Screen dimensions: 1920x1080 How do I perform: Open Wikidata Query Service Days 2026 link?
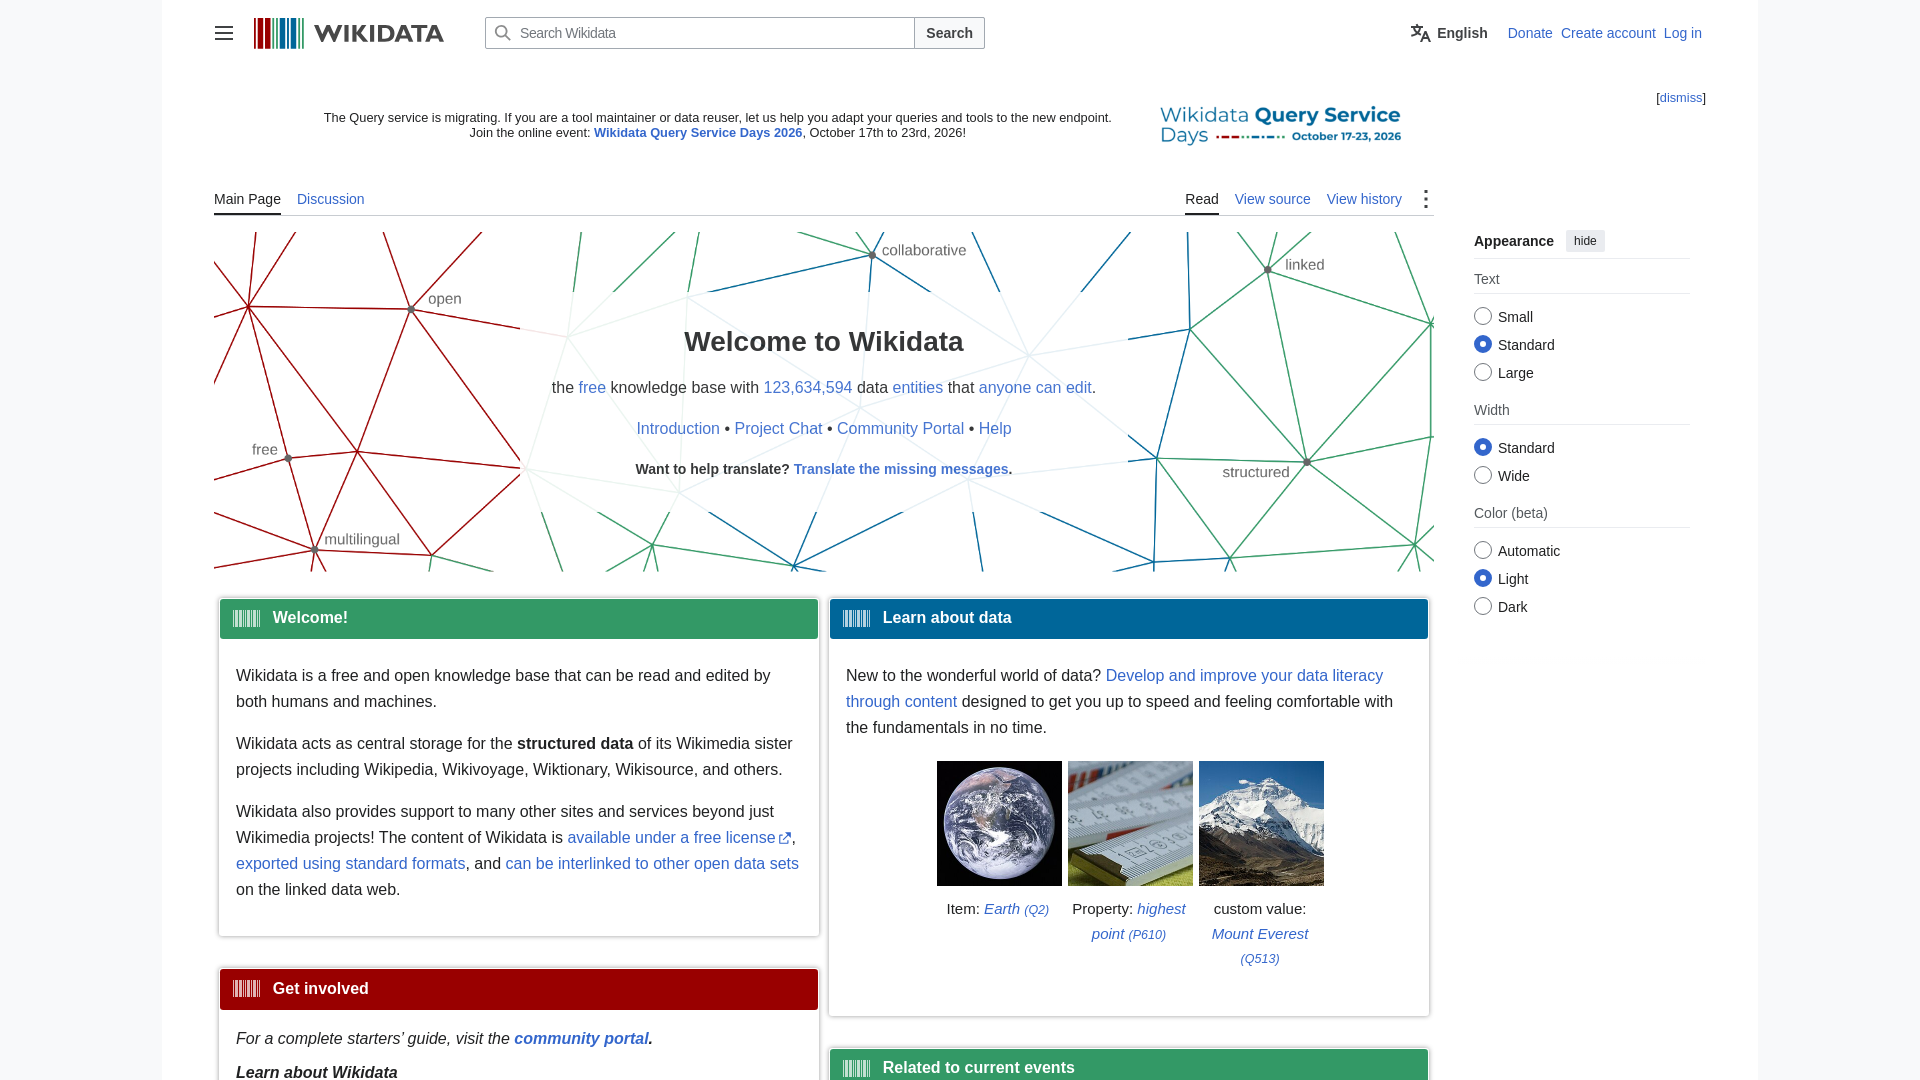tap(698, 133)
